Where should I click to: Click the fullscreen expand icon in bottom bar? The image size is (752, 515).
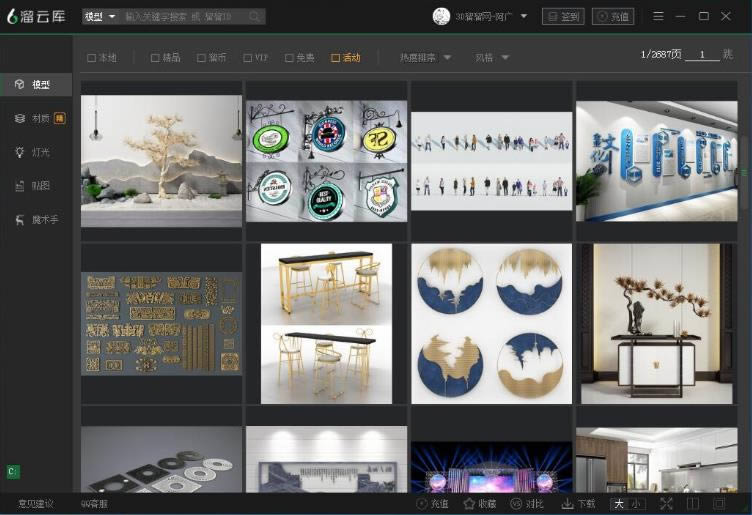pyautogui.click(x=666, y=504)
